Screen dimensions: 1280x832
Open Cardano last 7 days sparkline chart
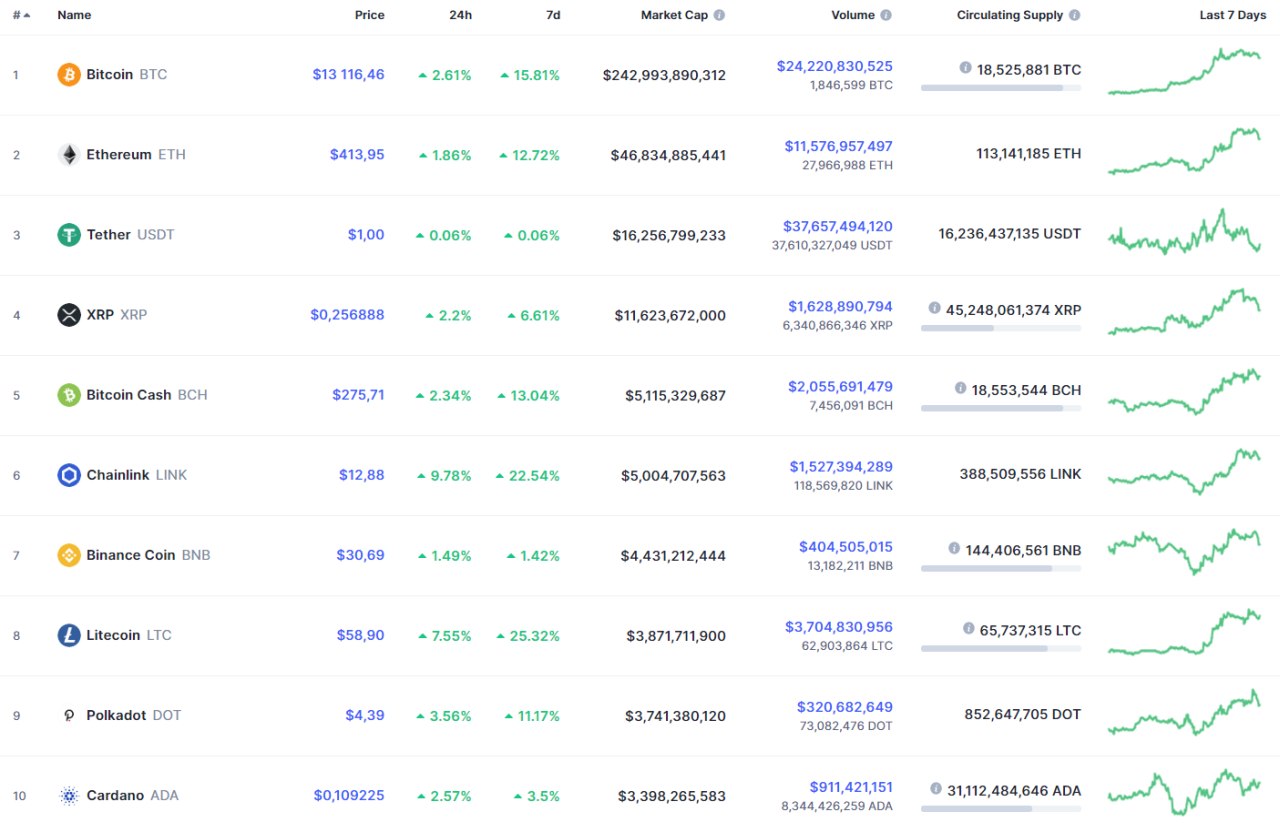(x=1185, y=792)
